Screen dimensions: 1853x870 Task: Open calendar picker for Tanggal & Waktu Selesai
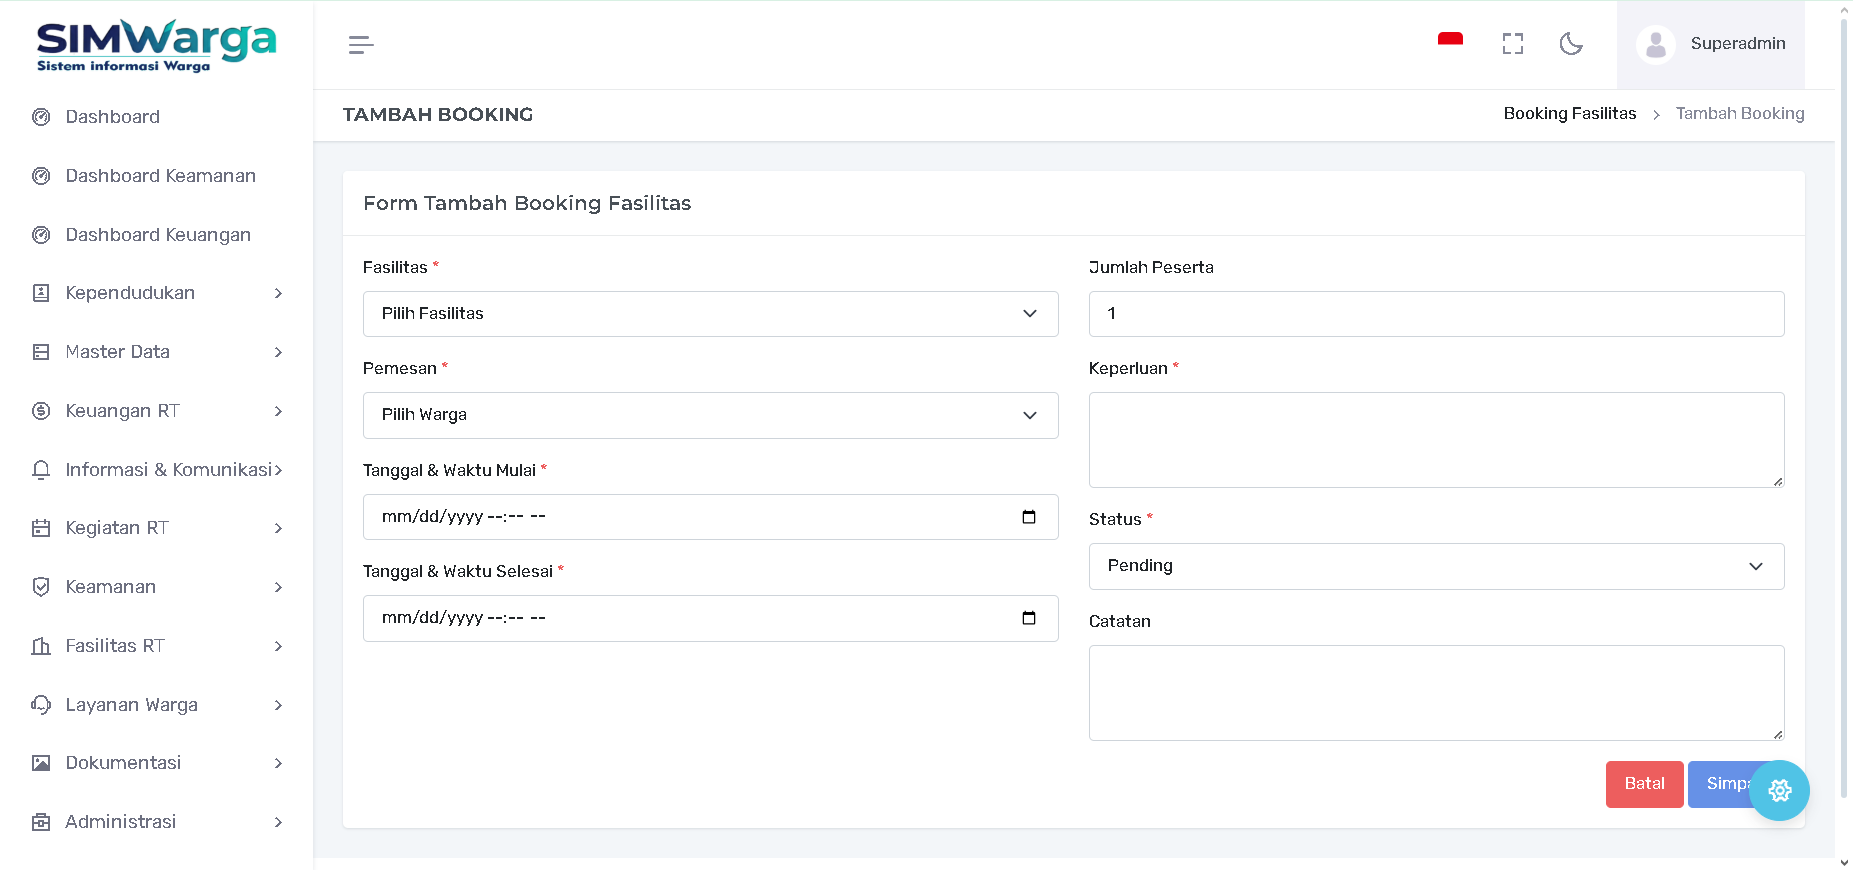tap(1028, 618)
